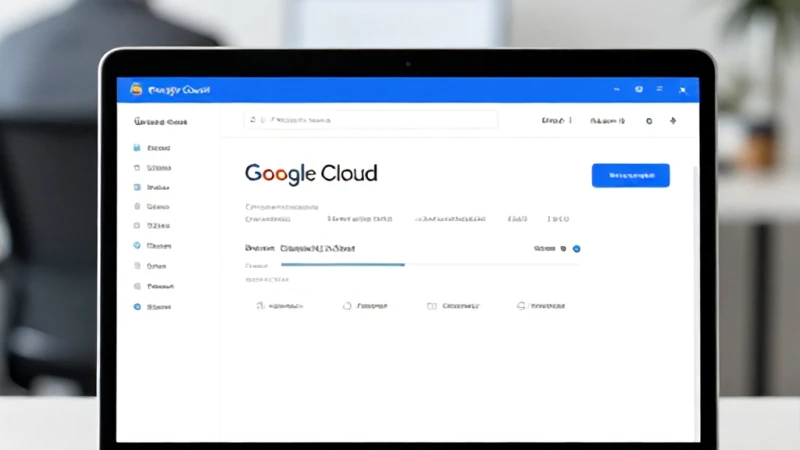Click the small ring icon beside the microphone icon

tap(649, 121)
